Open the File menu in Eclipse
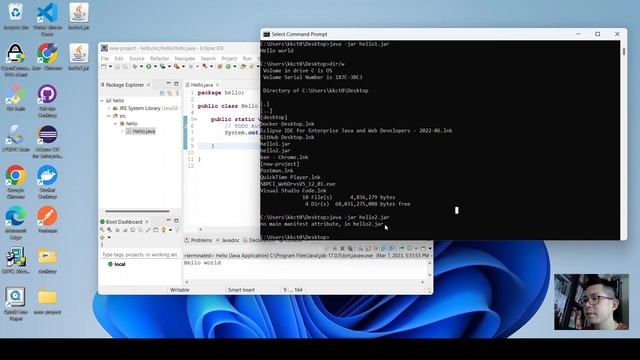 click(x=105, y=59)
